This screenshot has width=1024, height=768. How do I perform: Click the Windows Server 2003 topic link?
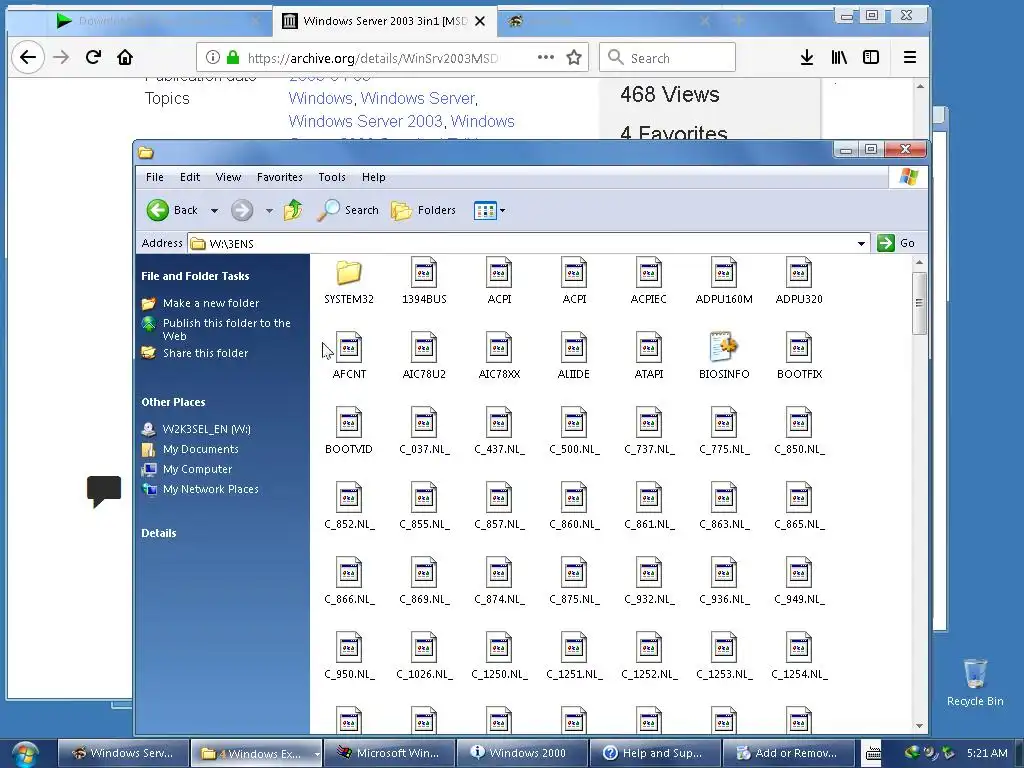[x=366, y=121]
